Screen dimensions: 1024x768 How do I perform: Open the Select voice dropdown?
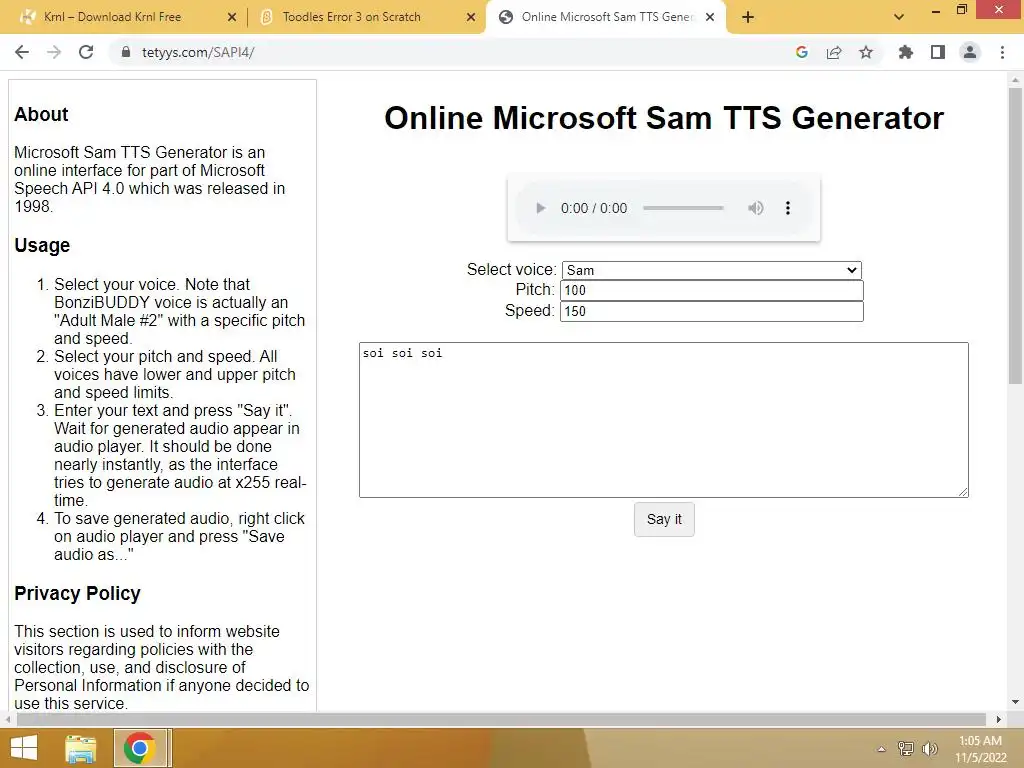tap(712, 270)
